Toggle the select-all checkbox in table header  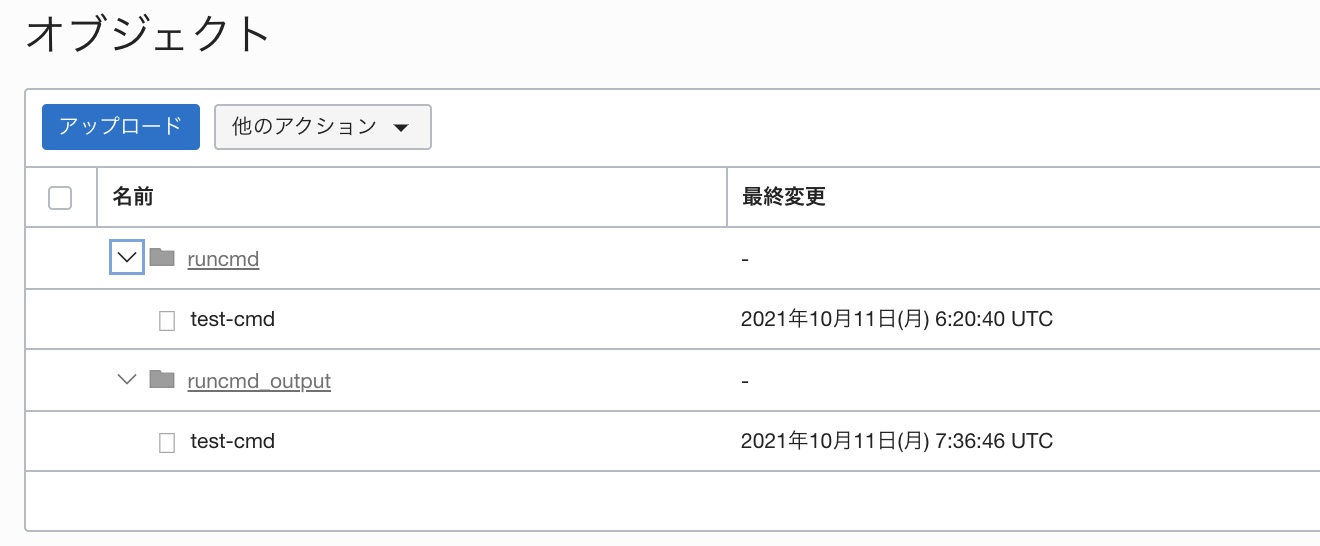(x=60, y=198)
